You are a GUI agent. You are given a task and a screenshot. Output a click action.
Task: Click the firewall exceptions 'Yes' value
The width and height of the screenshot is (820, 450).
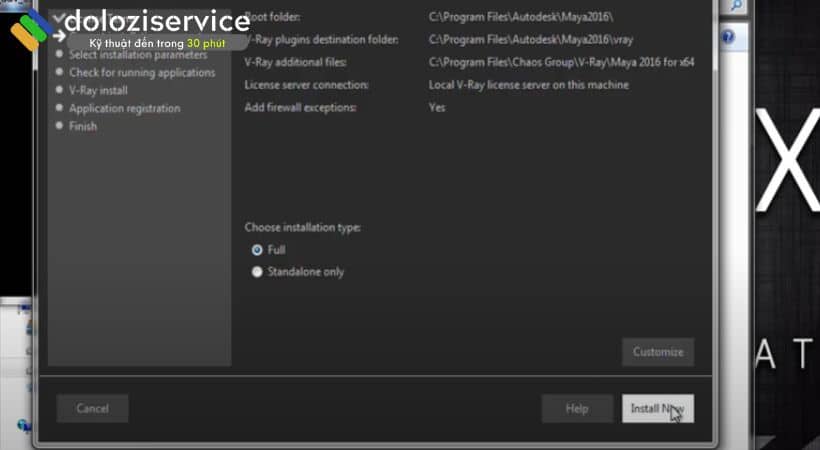[x=437, y=107]
